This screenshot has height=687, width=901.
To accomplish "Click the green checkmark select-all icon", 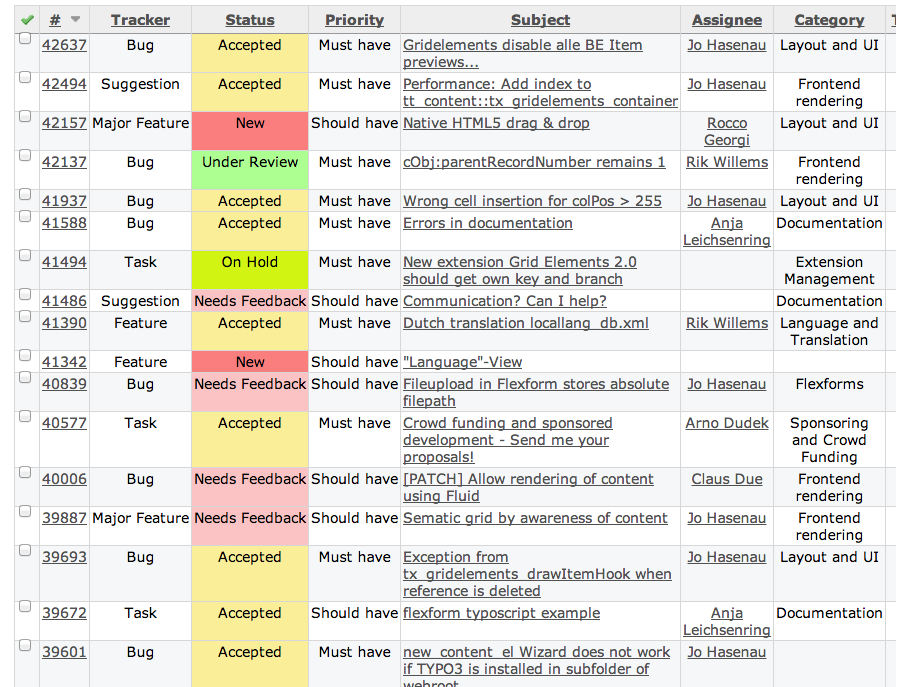I will [x=26, y=19].
